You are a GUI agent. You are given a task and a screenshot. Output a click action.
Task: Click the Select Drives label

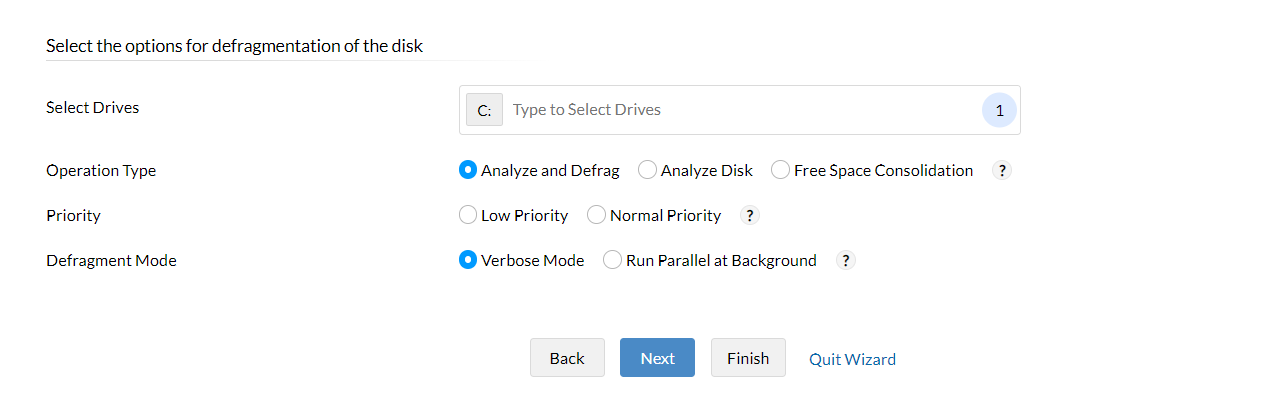coord(93,108)
